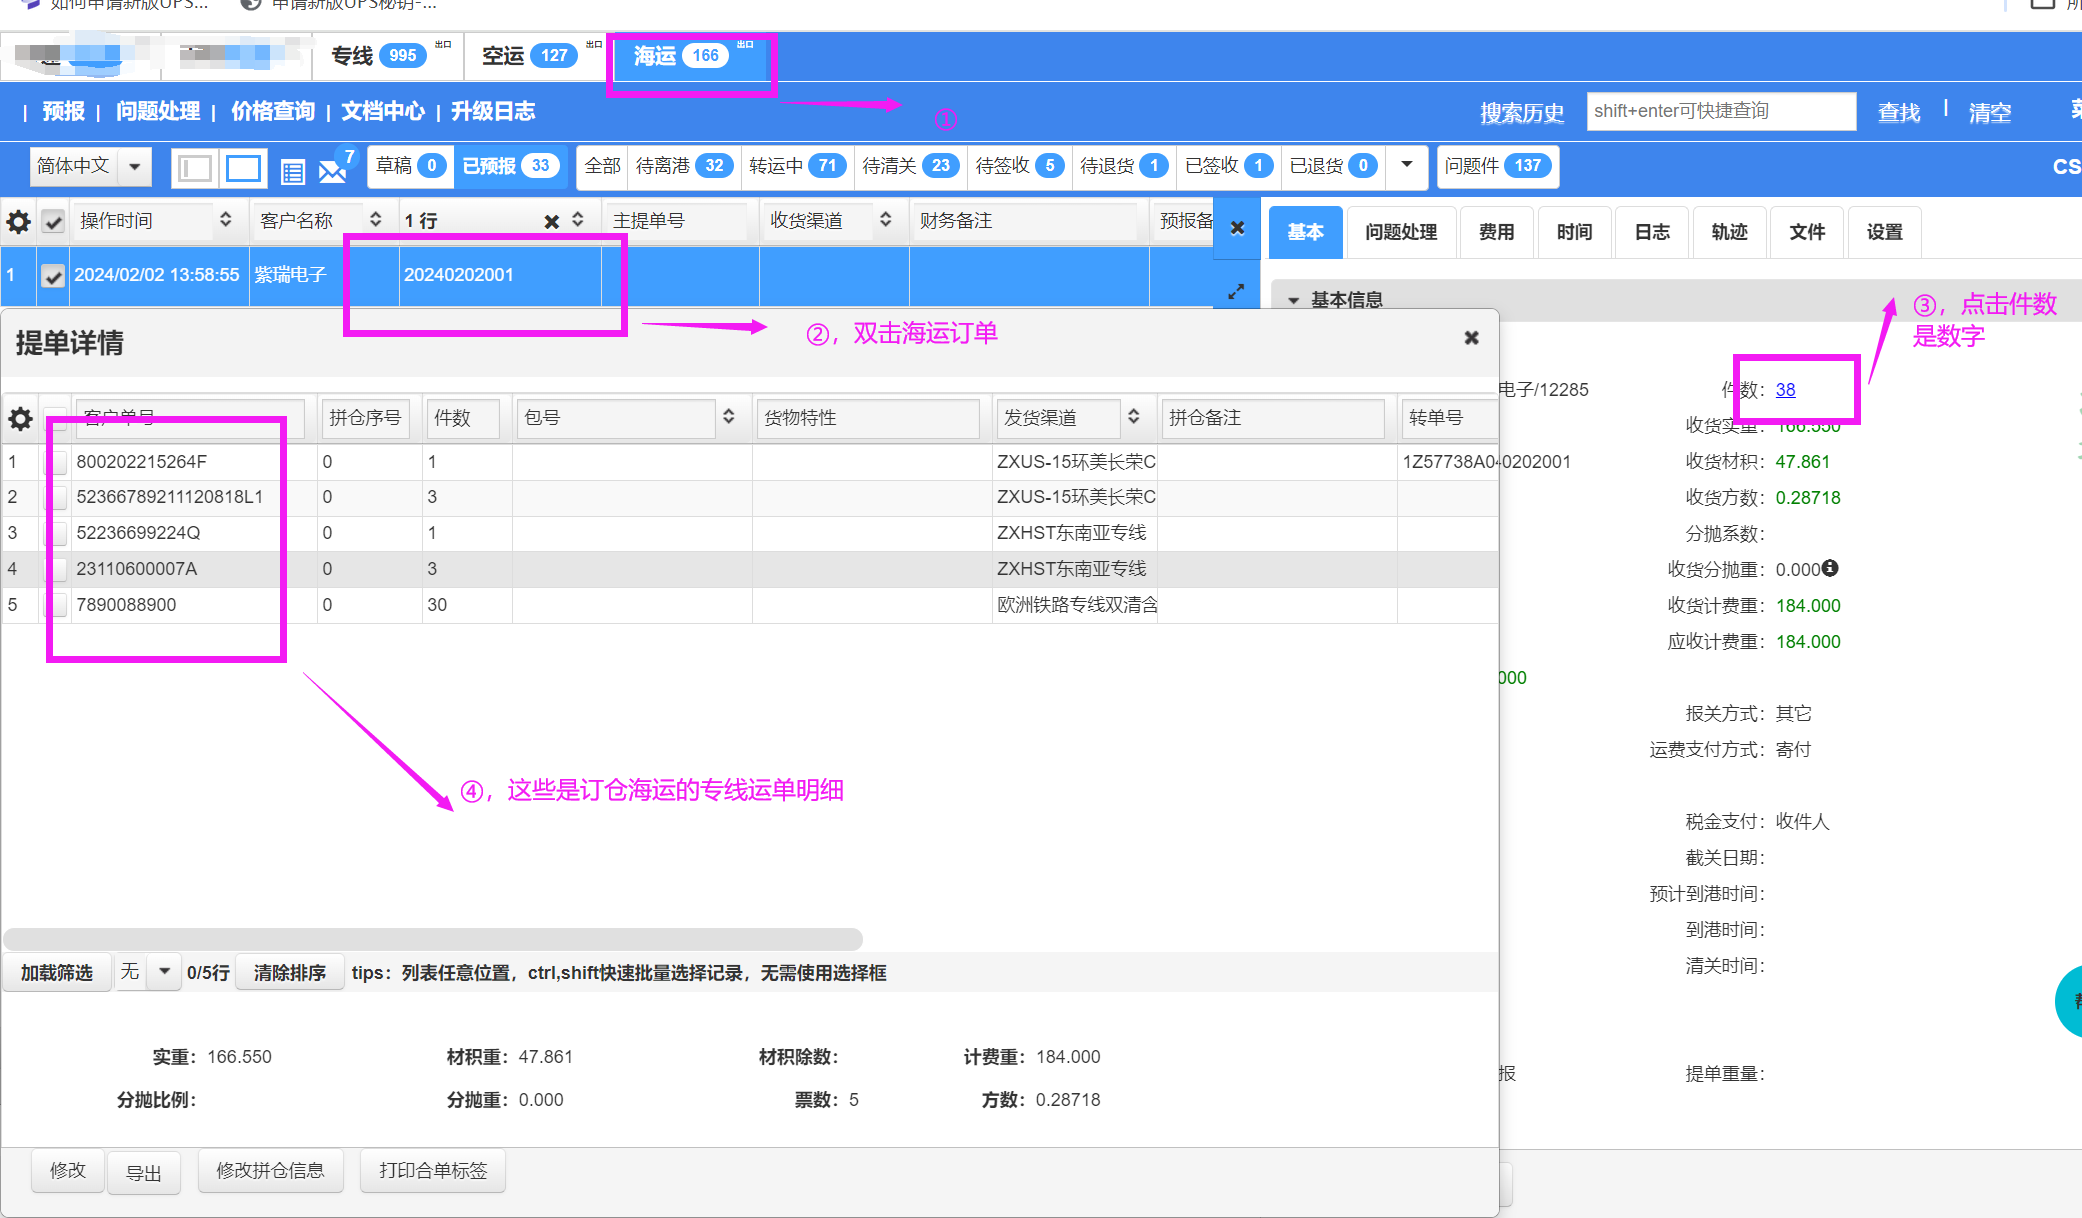Switch to the 费用 tab
Image resolution: width=2082 pixels, height=1218 pixels.
click(x=1496, y=232)
